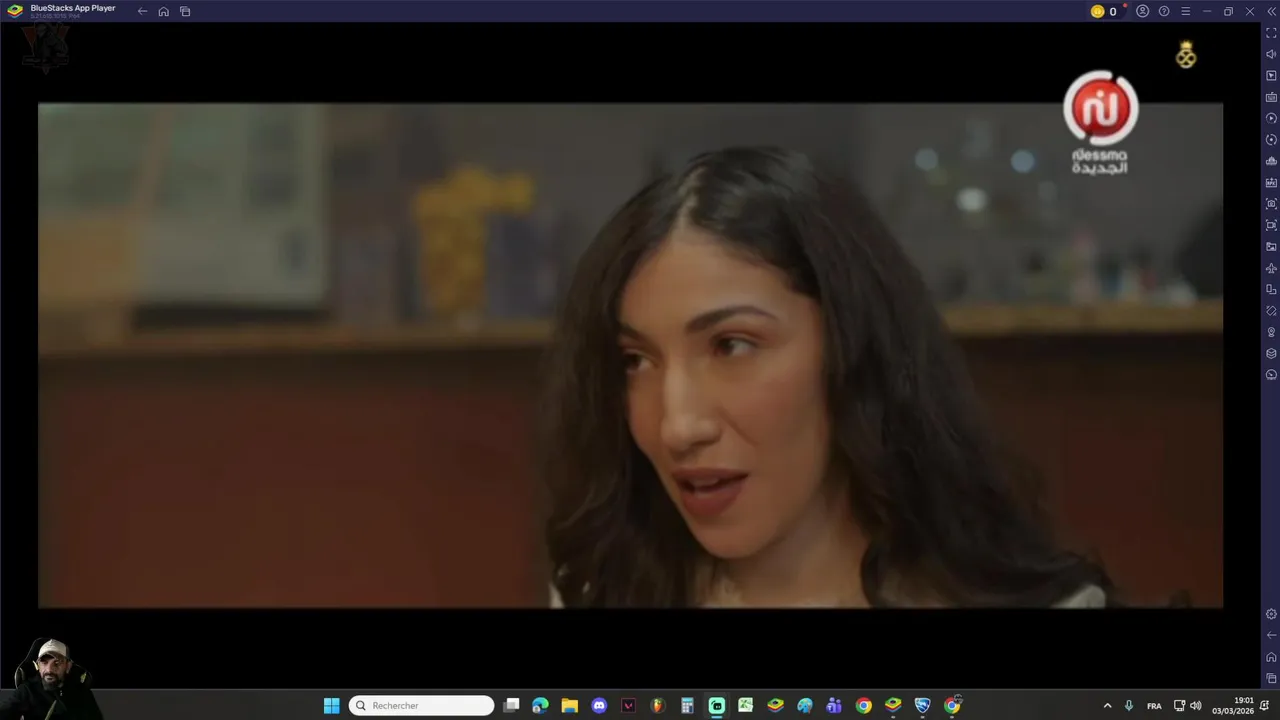Open multi-instance manager layers icon

click(1271, 353)
